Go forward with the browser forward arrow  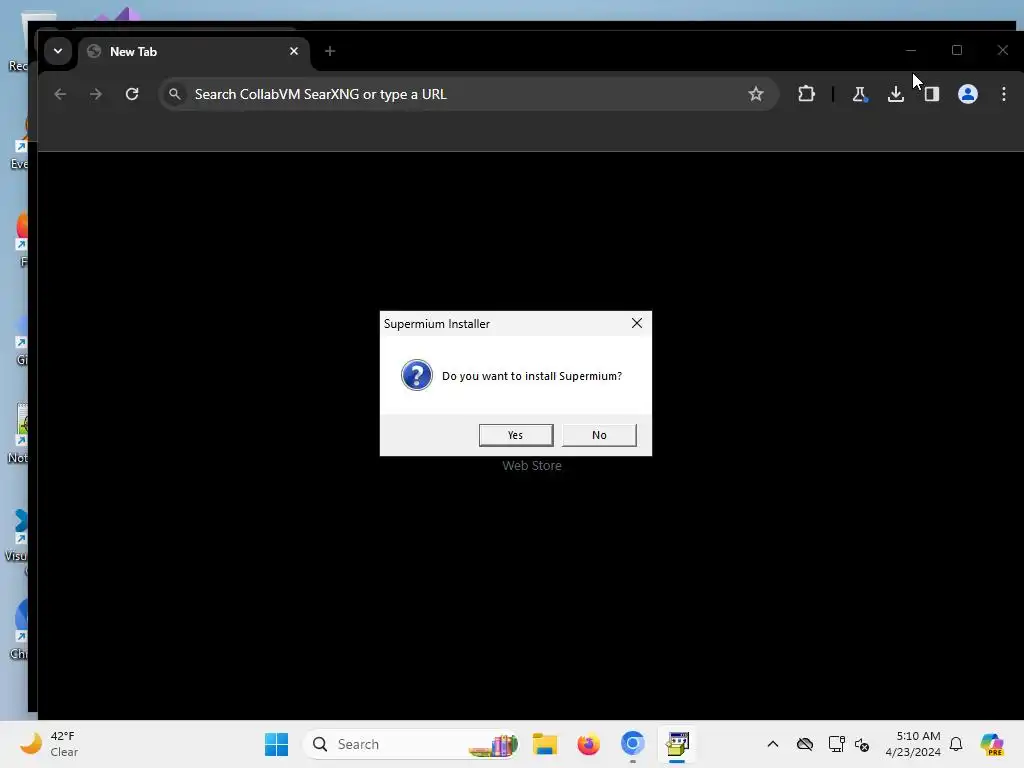[x=96, y=94]
